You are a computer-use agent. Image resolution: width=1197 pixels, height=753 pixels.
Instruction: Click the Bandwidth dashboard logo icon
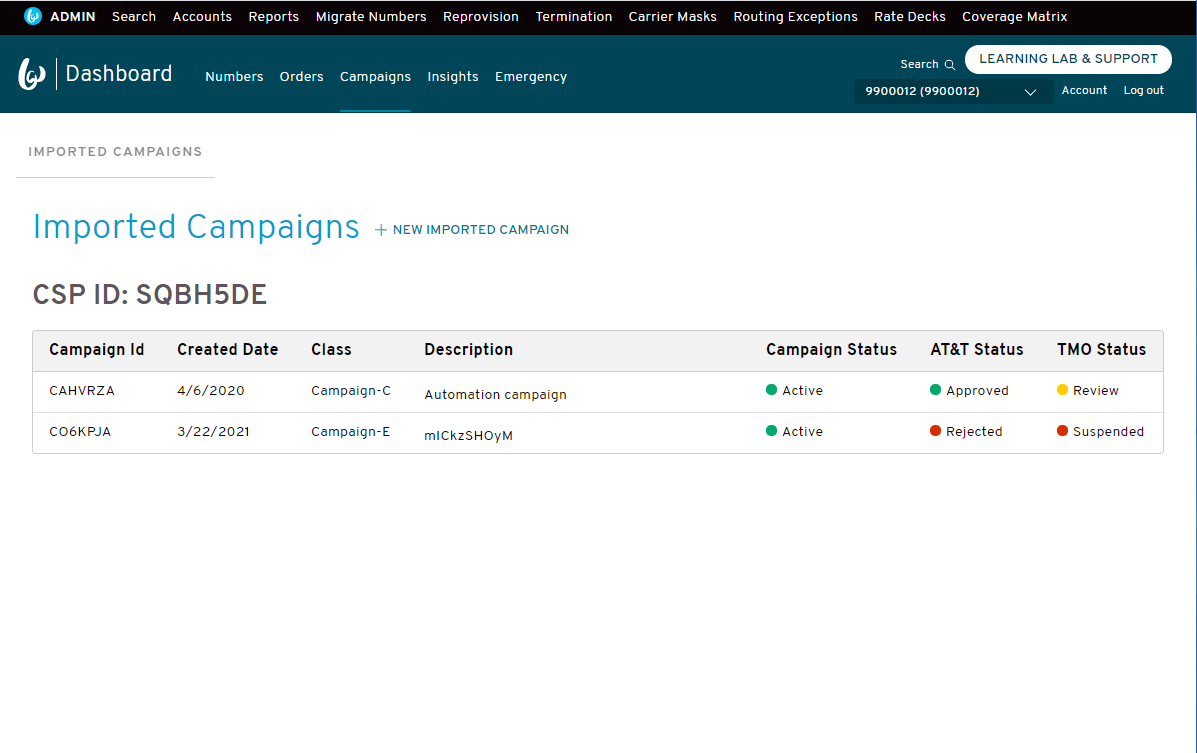[x=31, y=74]
